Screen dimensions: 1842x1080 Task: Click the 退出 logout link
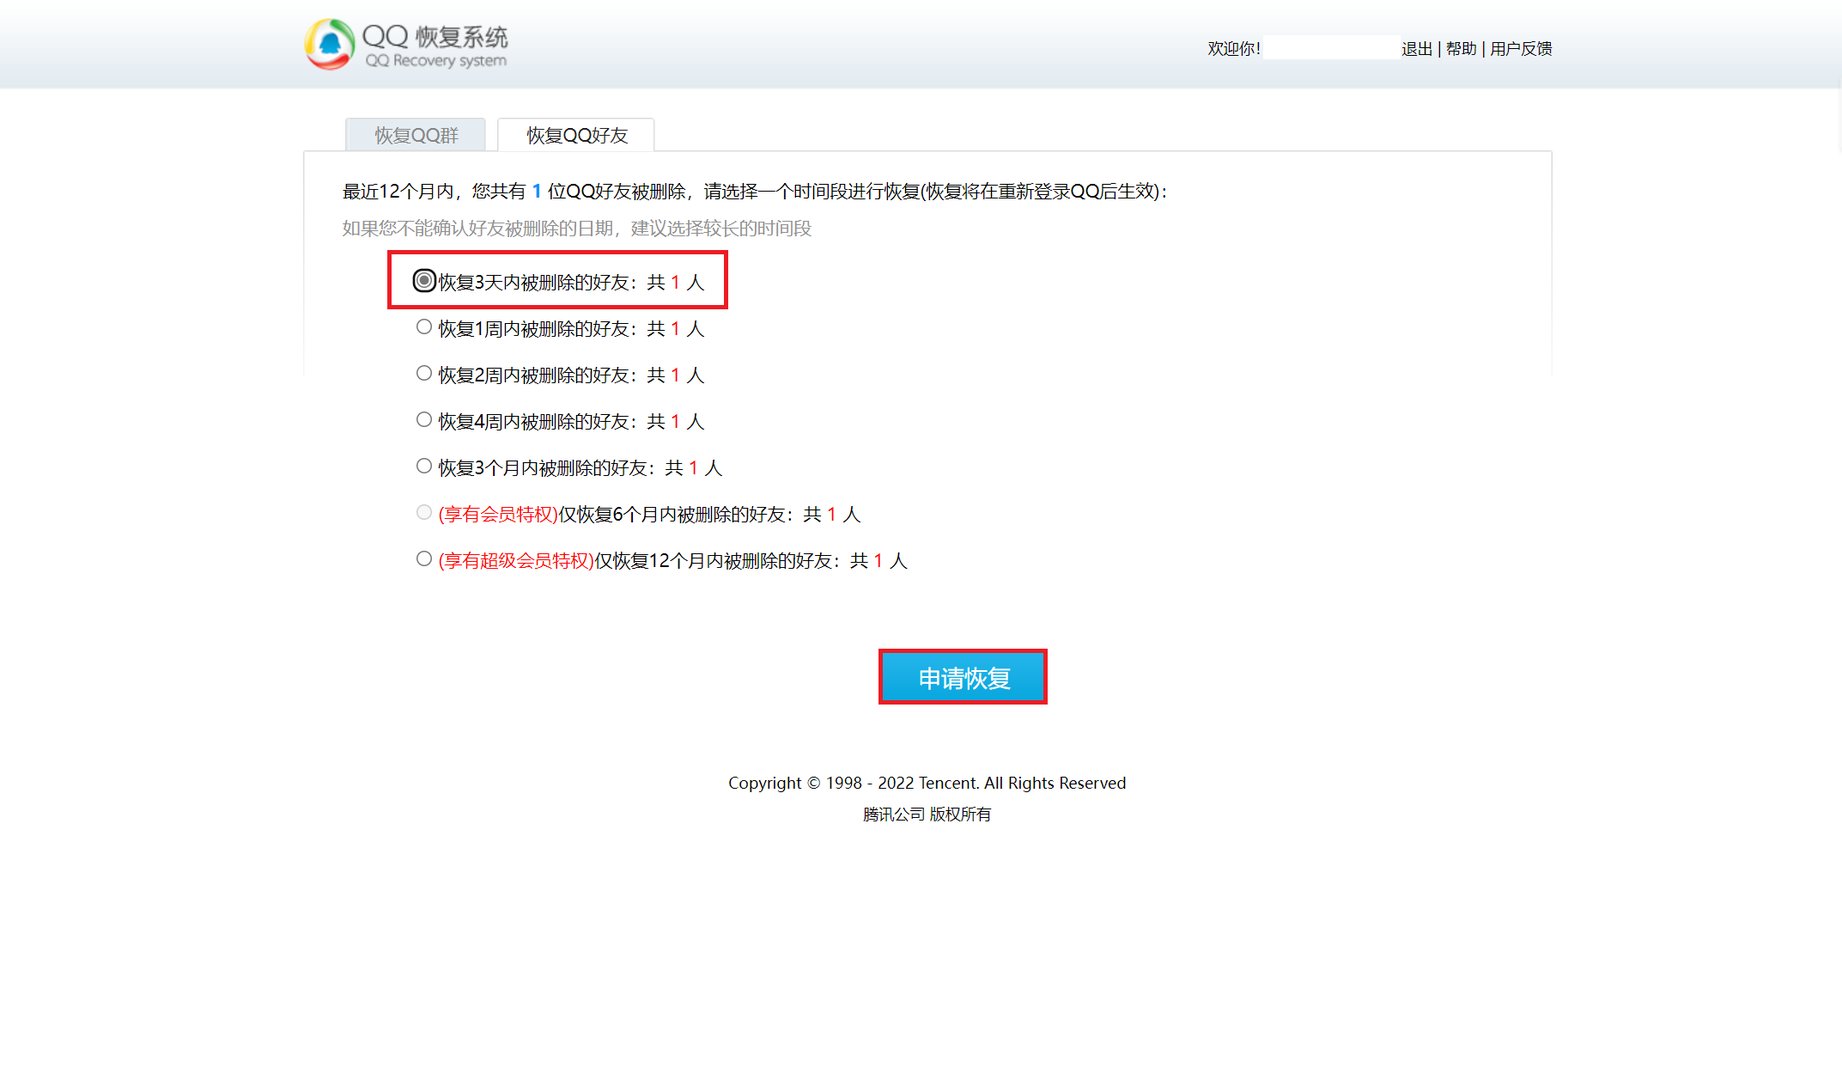[1416, 48]
